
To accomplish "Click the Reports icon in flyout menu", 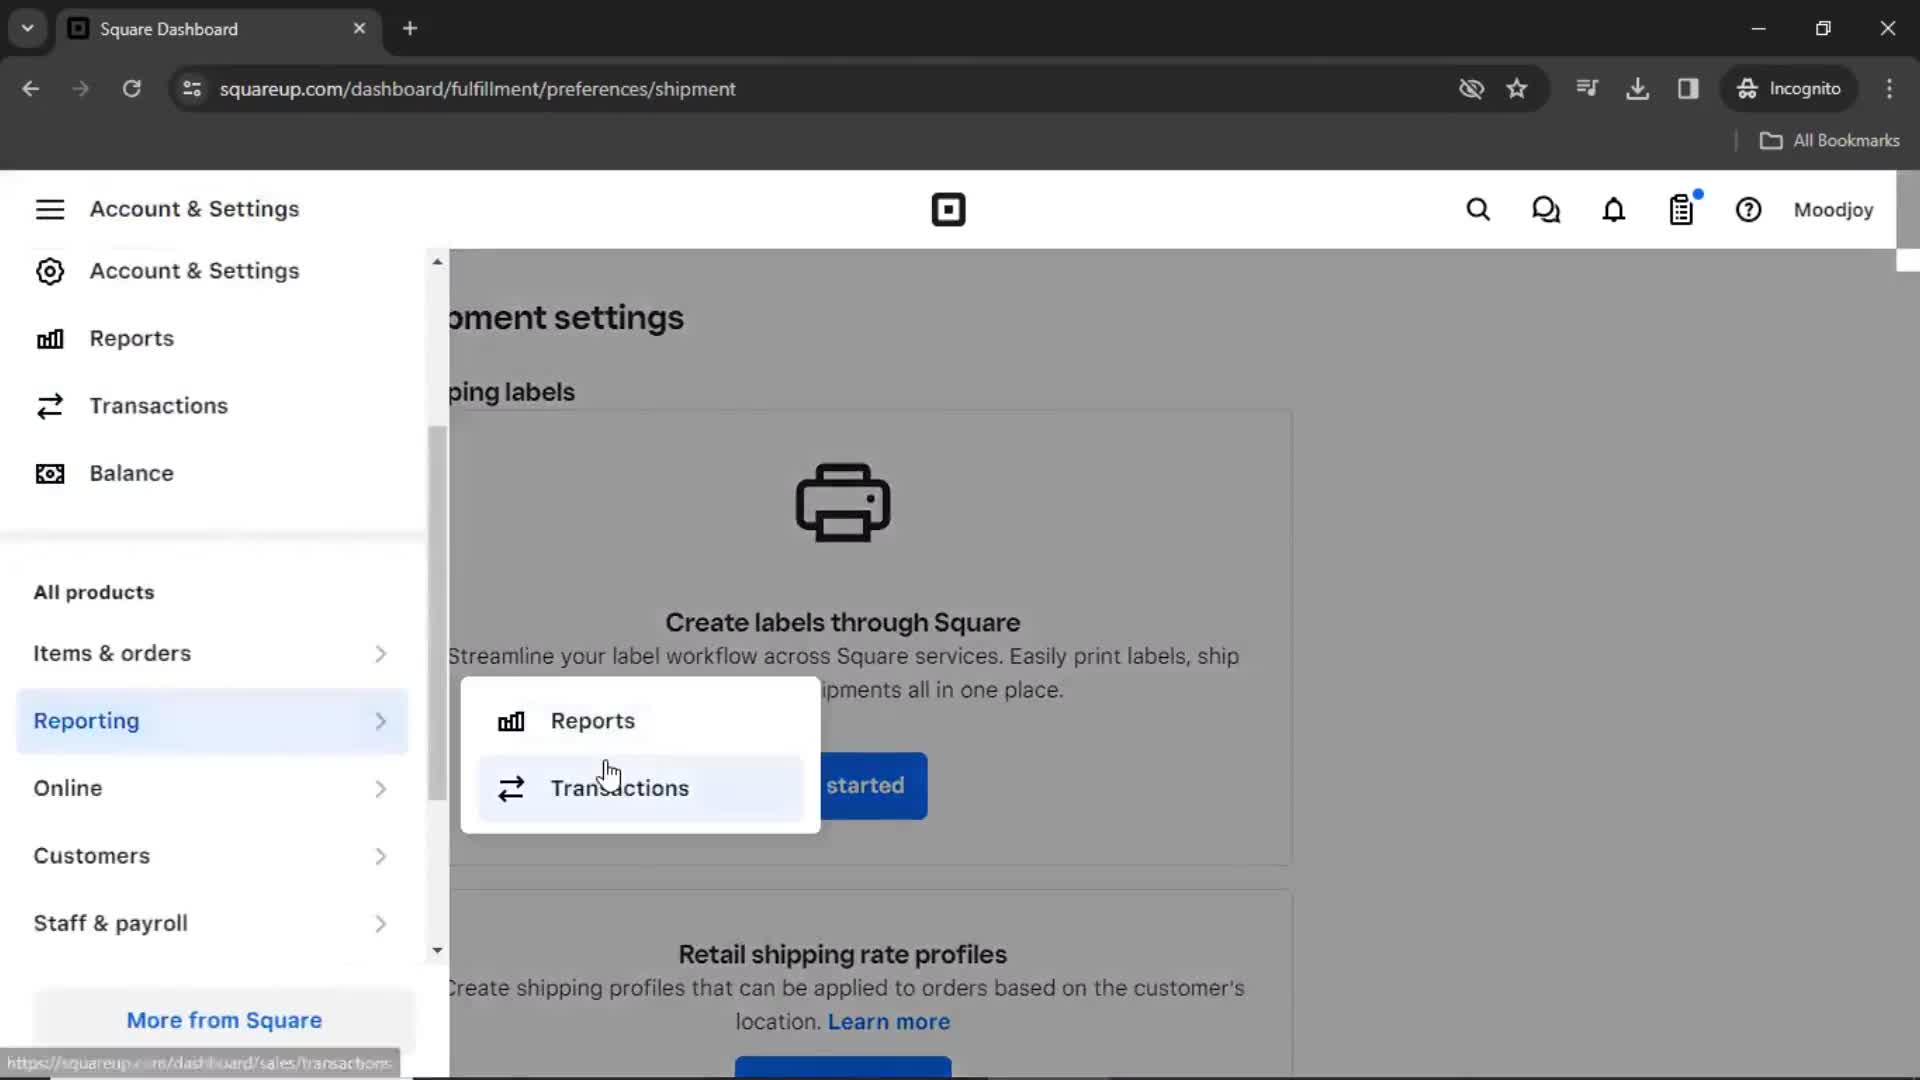I will [511, 721].
